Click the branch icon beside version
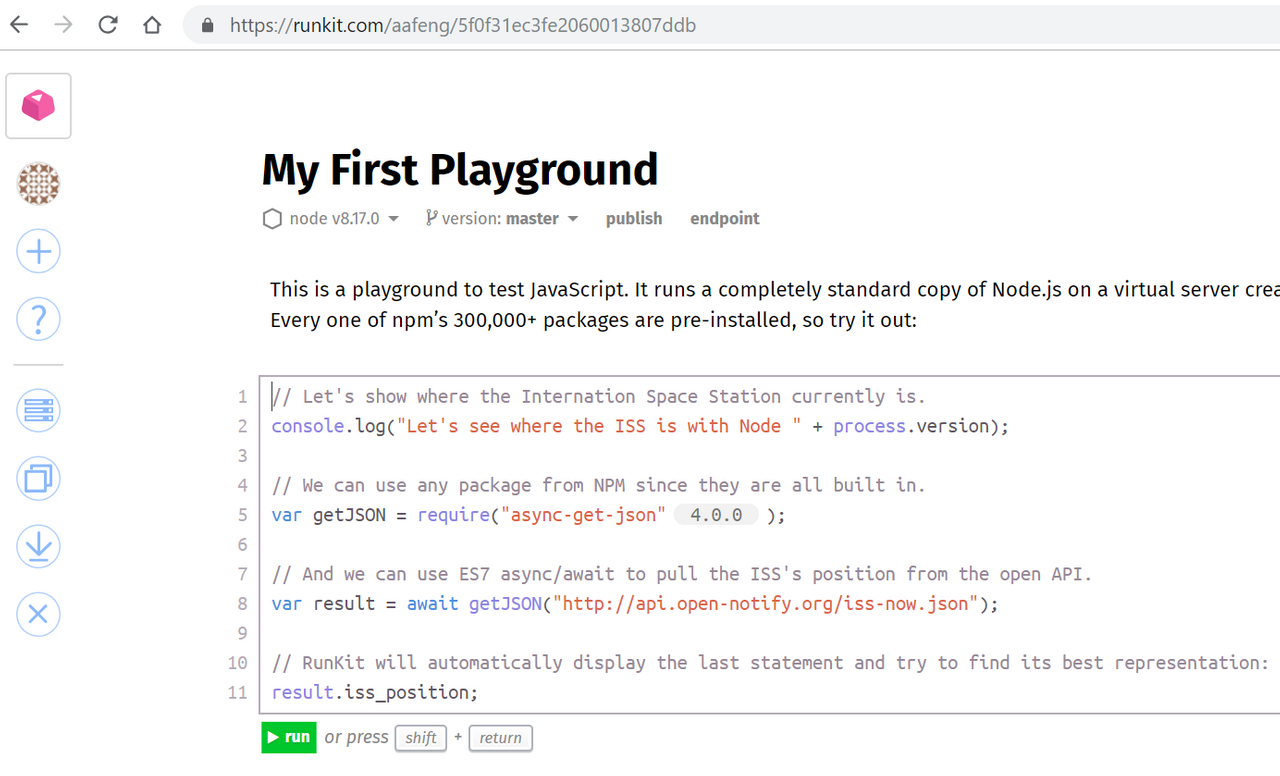1280x776 pixels. (431, 218)
